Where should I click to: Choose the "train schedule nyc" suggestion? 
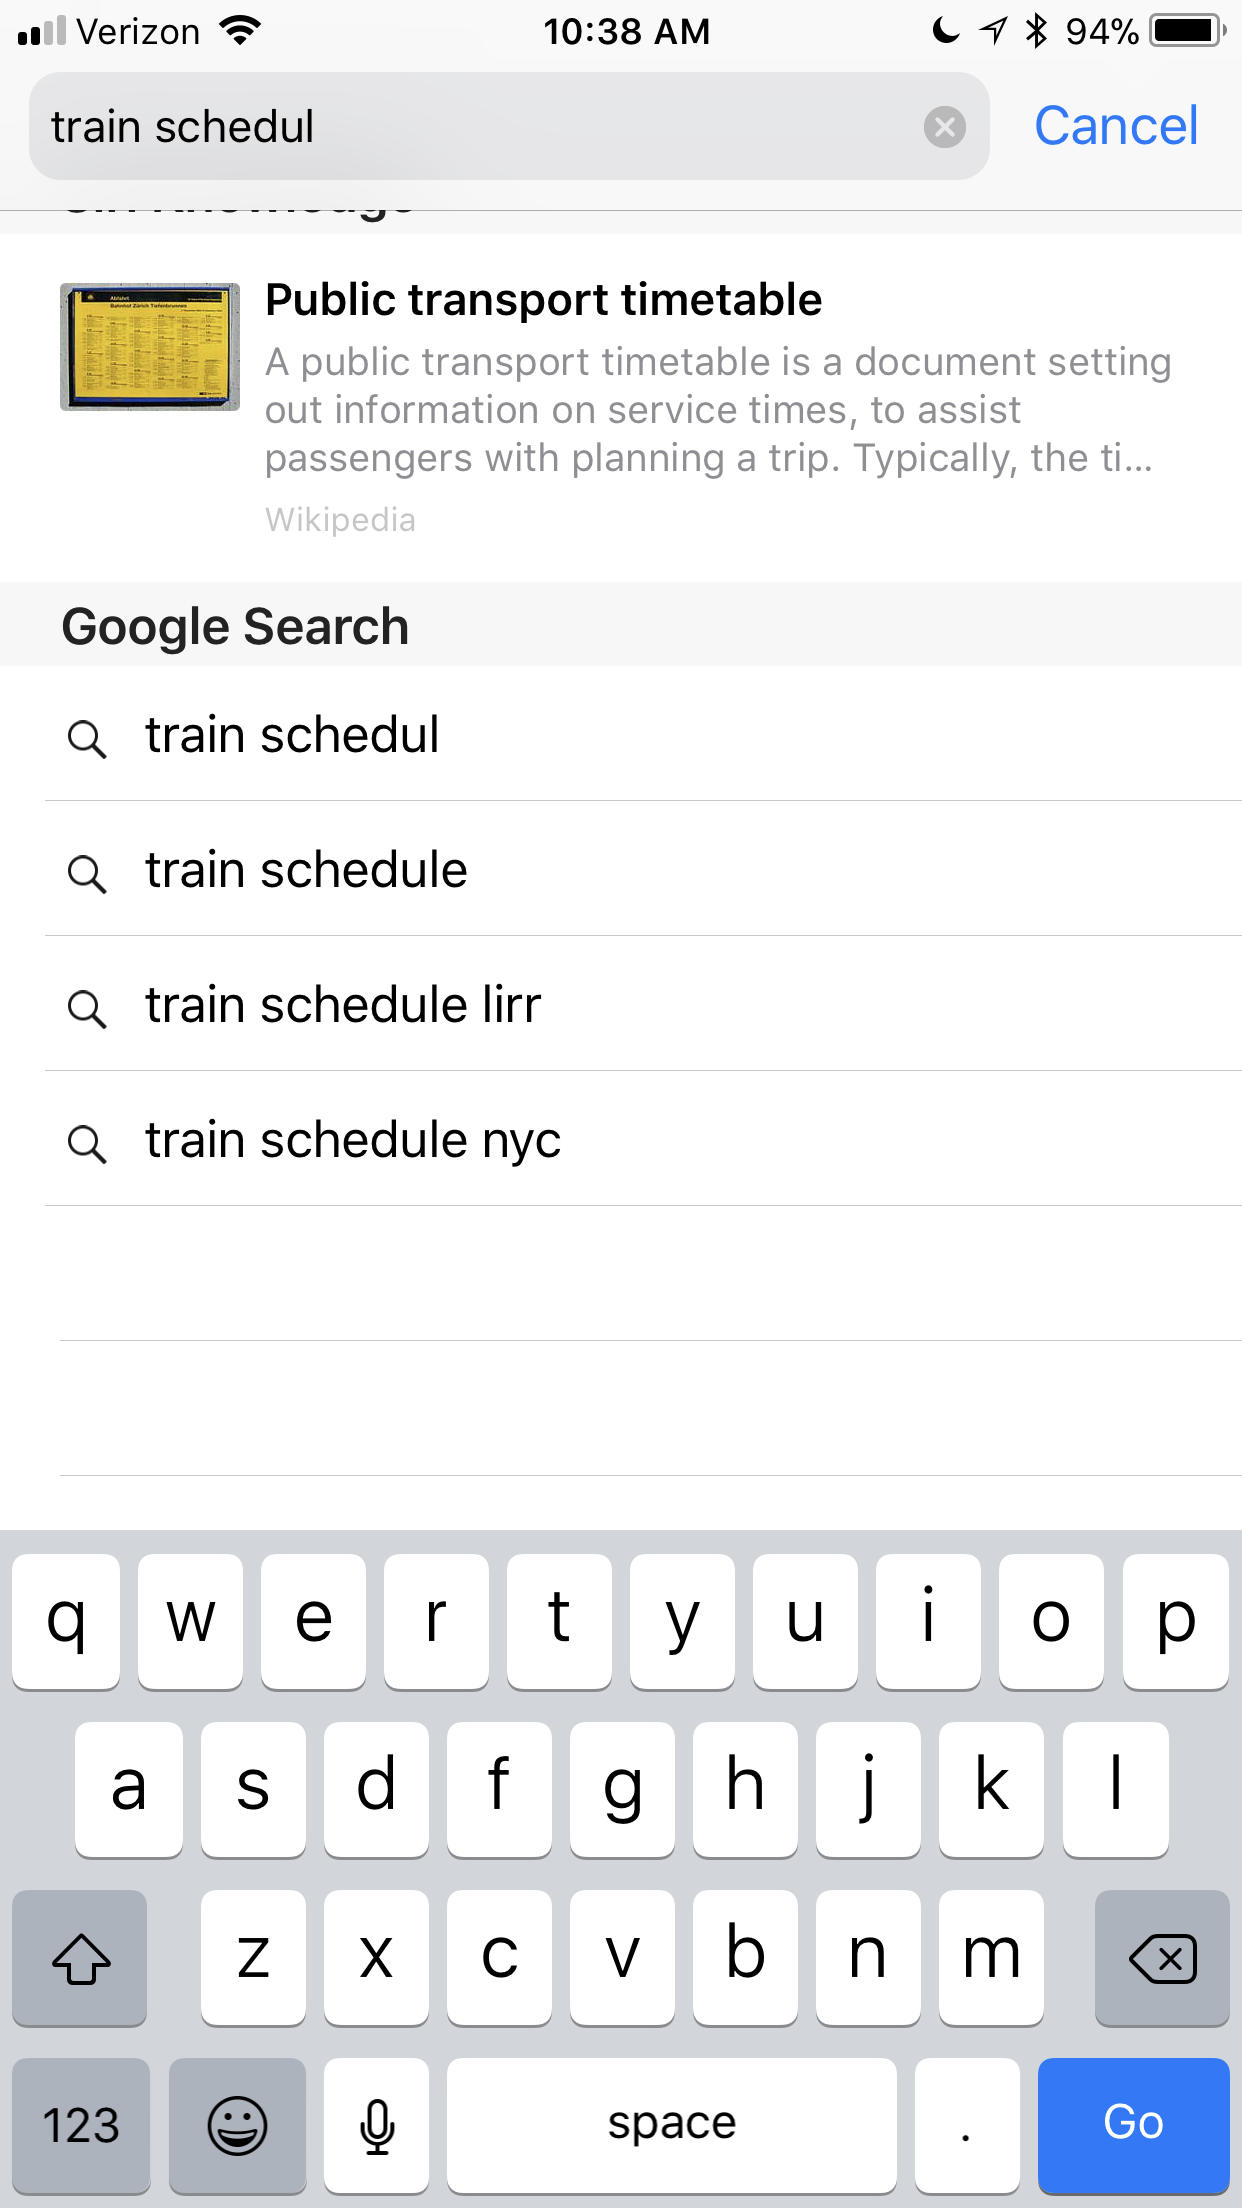point(353,1140)
